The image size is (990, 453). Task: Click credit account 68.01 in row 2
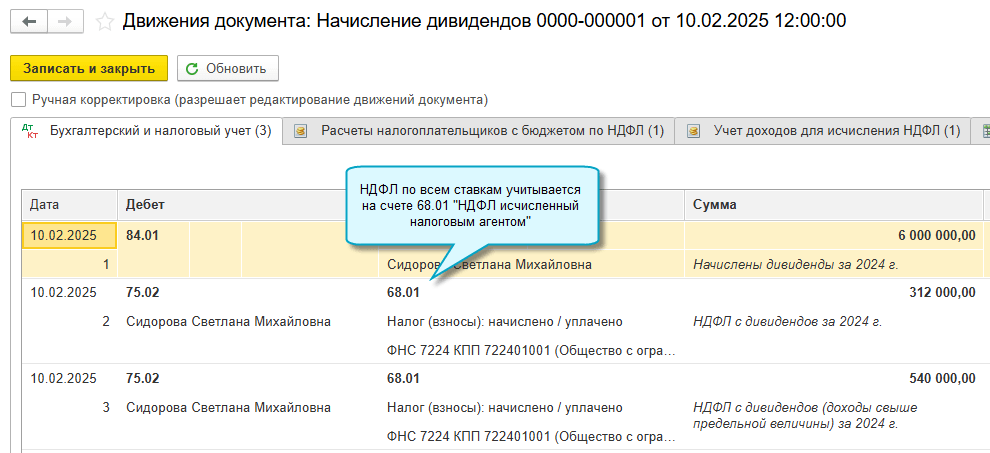pos(403,293)
